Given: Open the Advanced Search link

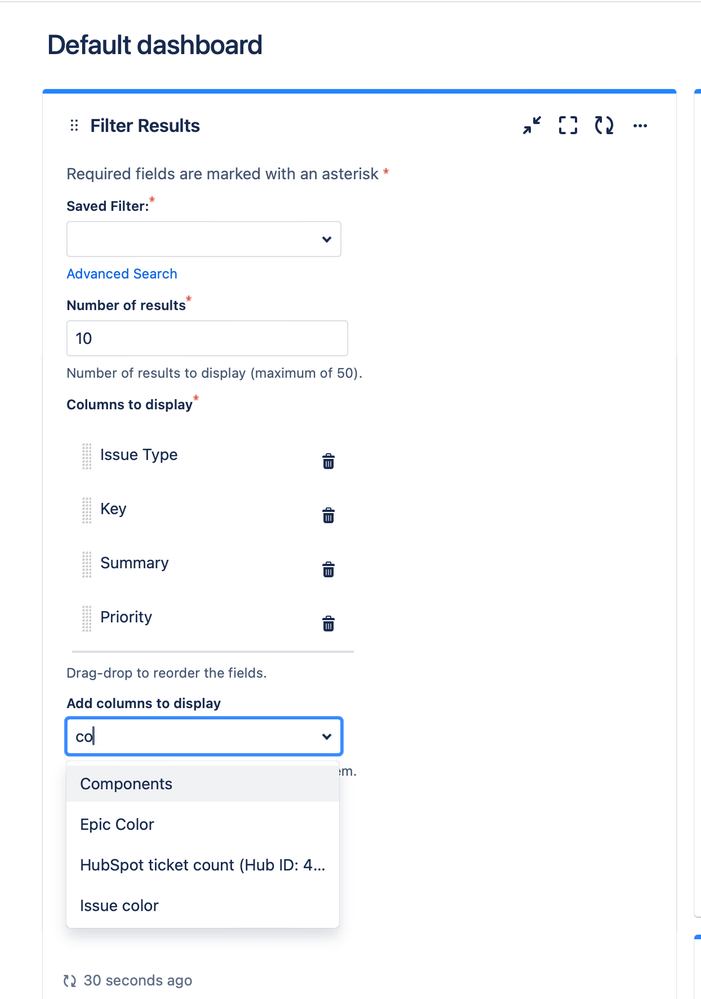Looking at the screenshot, I should click(122, 274).
